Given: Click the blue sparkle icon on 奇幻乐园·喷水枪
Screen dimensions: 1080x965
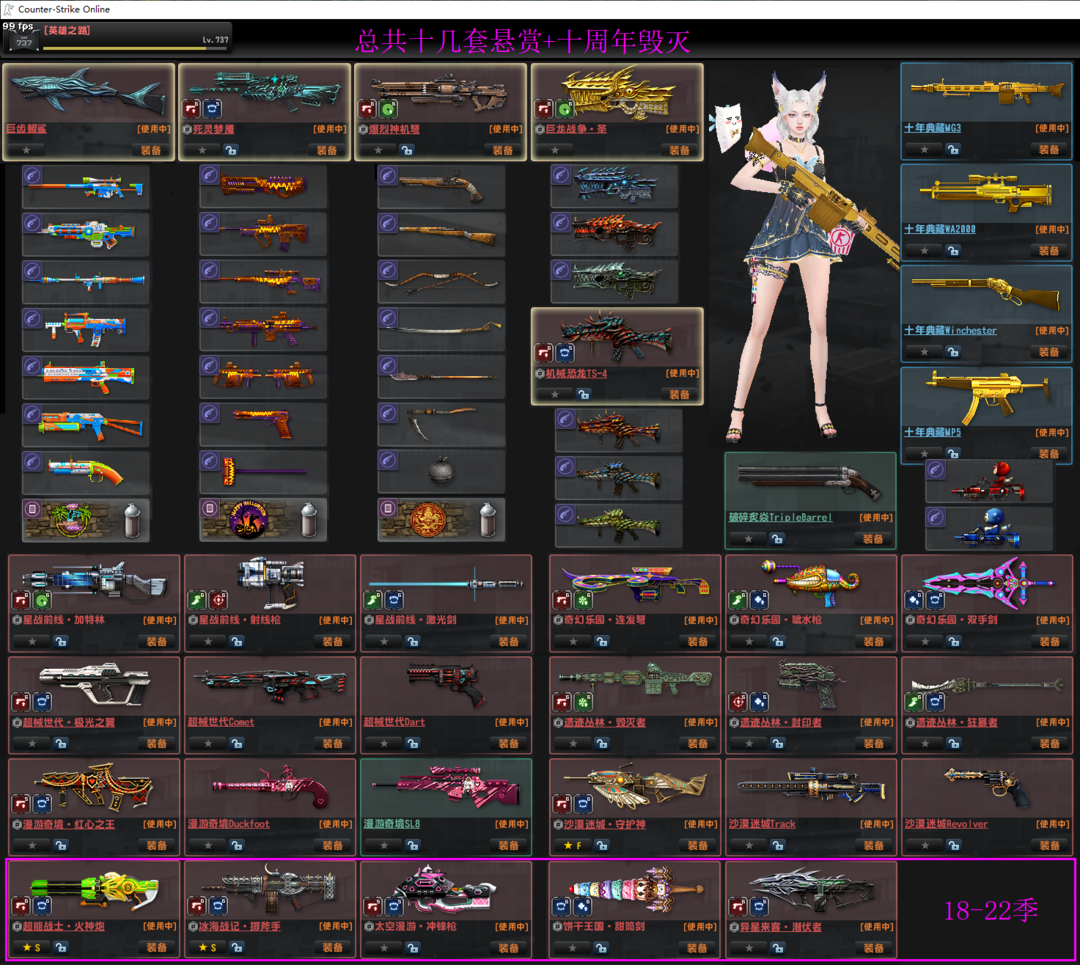Looking at the screenshot, I should (x=759, y=600).
